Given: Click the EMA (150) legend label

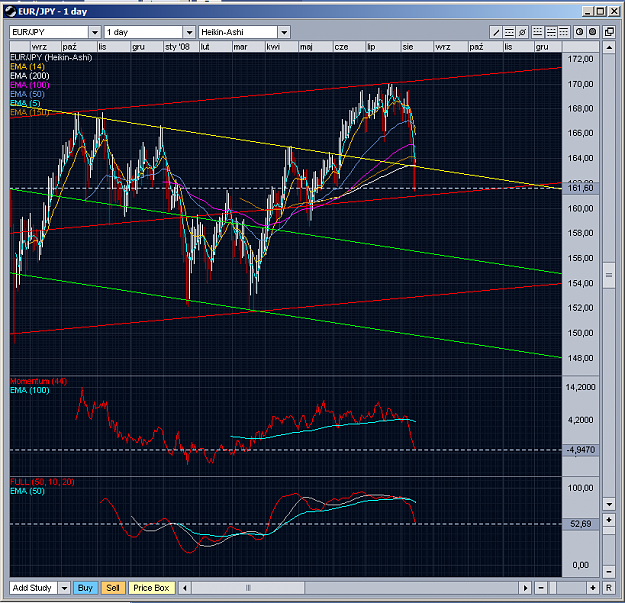Looking at the screenshot, I should point(30,112).
